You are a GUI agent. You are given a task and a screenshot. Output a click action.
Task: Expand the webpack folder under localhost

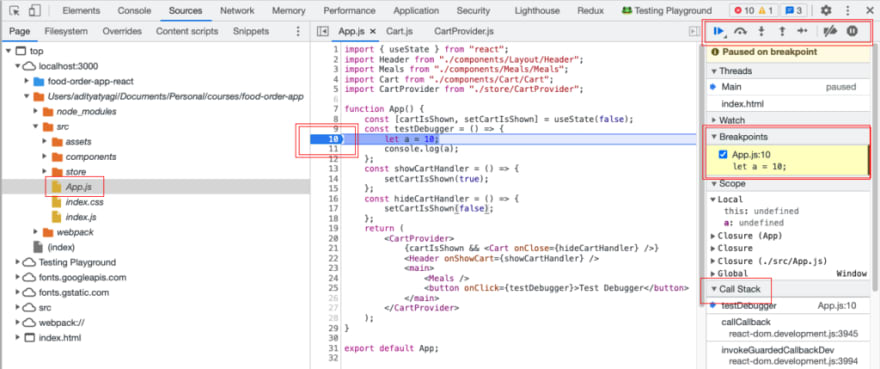[36, 232]
